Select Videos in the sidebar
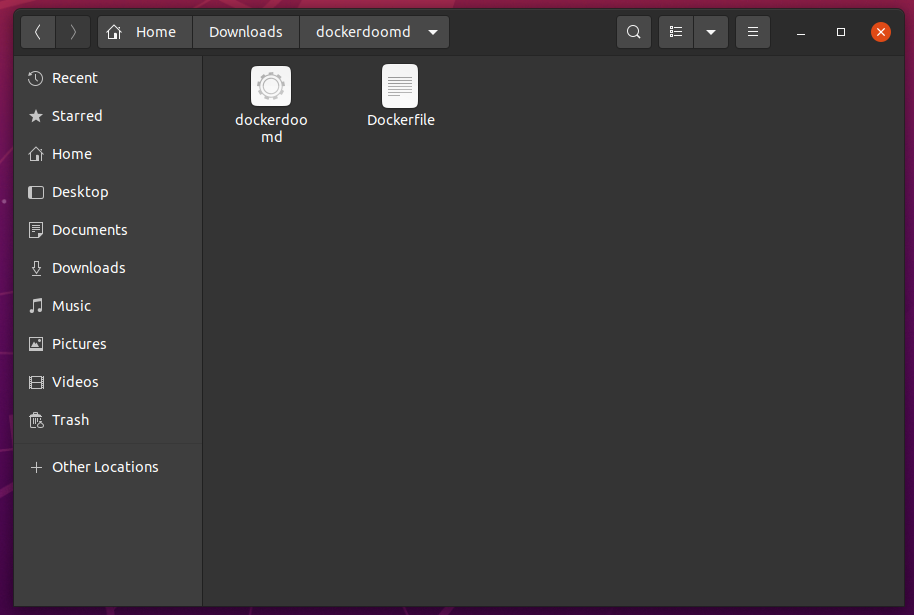Viewport: 914px width, 615px height. [73, 381]
